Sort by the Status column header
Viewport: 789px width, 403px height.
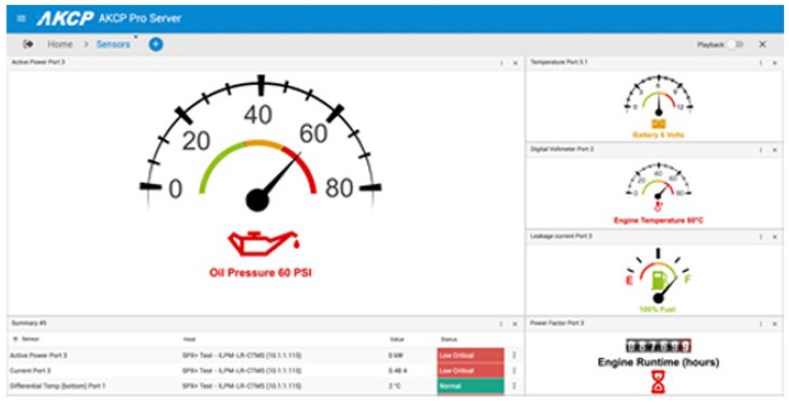point(449,340)
